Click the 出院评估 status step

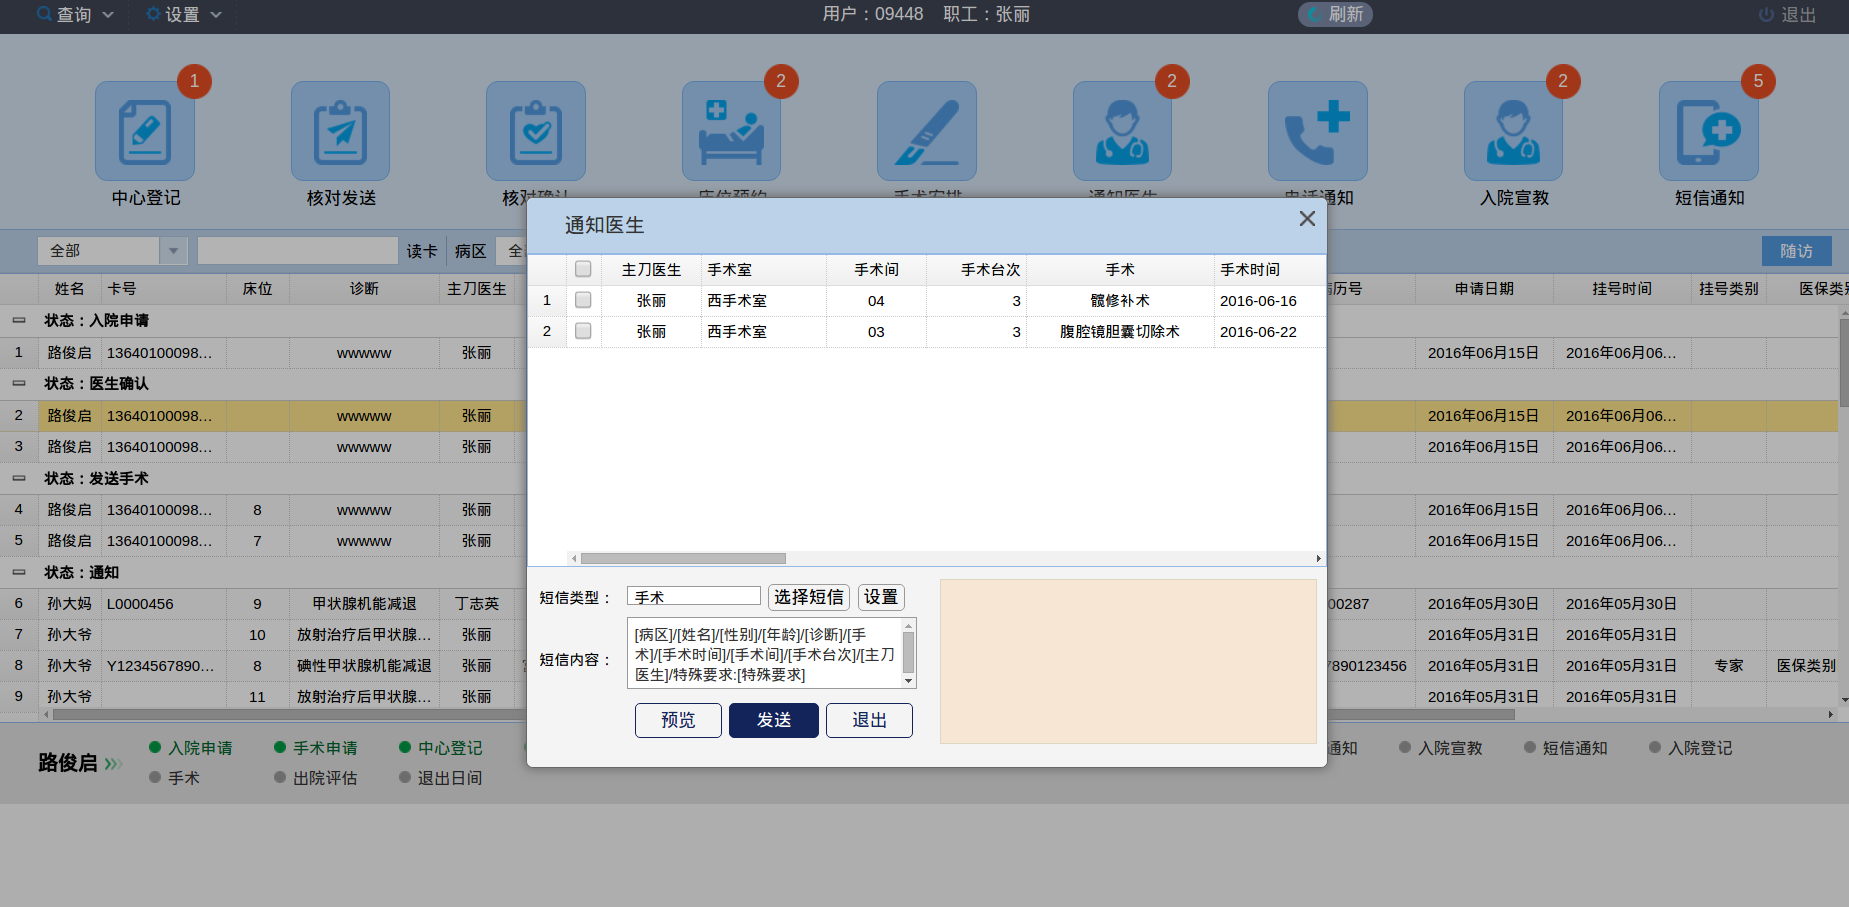coord(316,778)
